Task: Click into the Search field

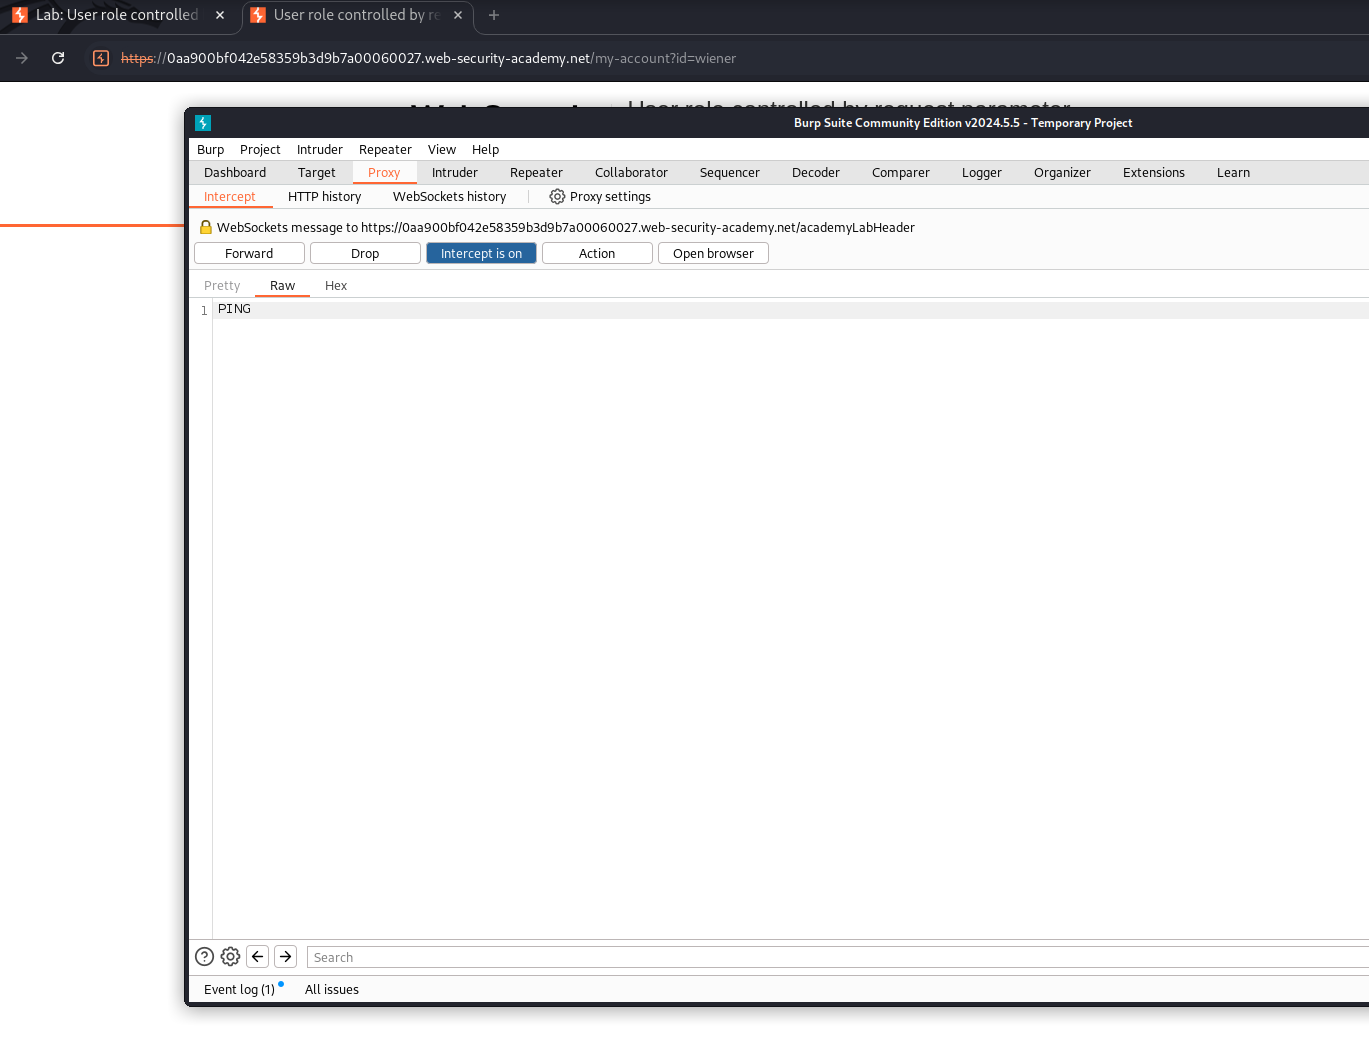Action: tap(838, 957)
